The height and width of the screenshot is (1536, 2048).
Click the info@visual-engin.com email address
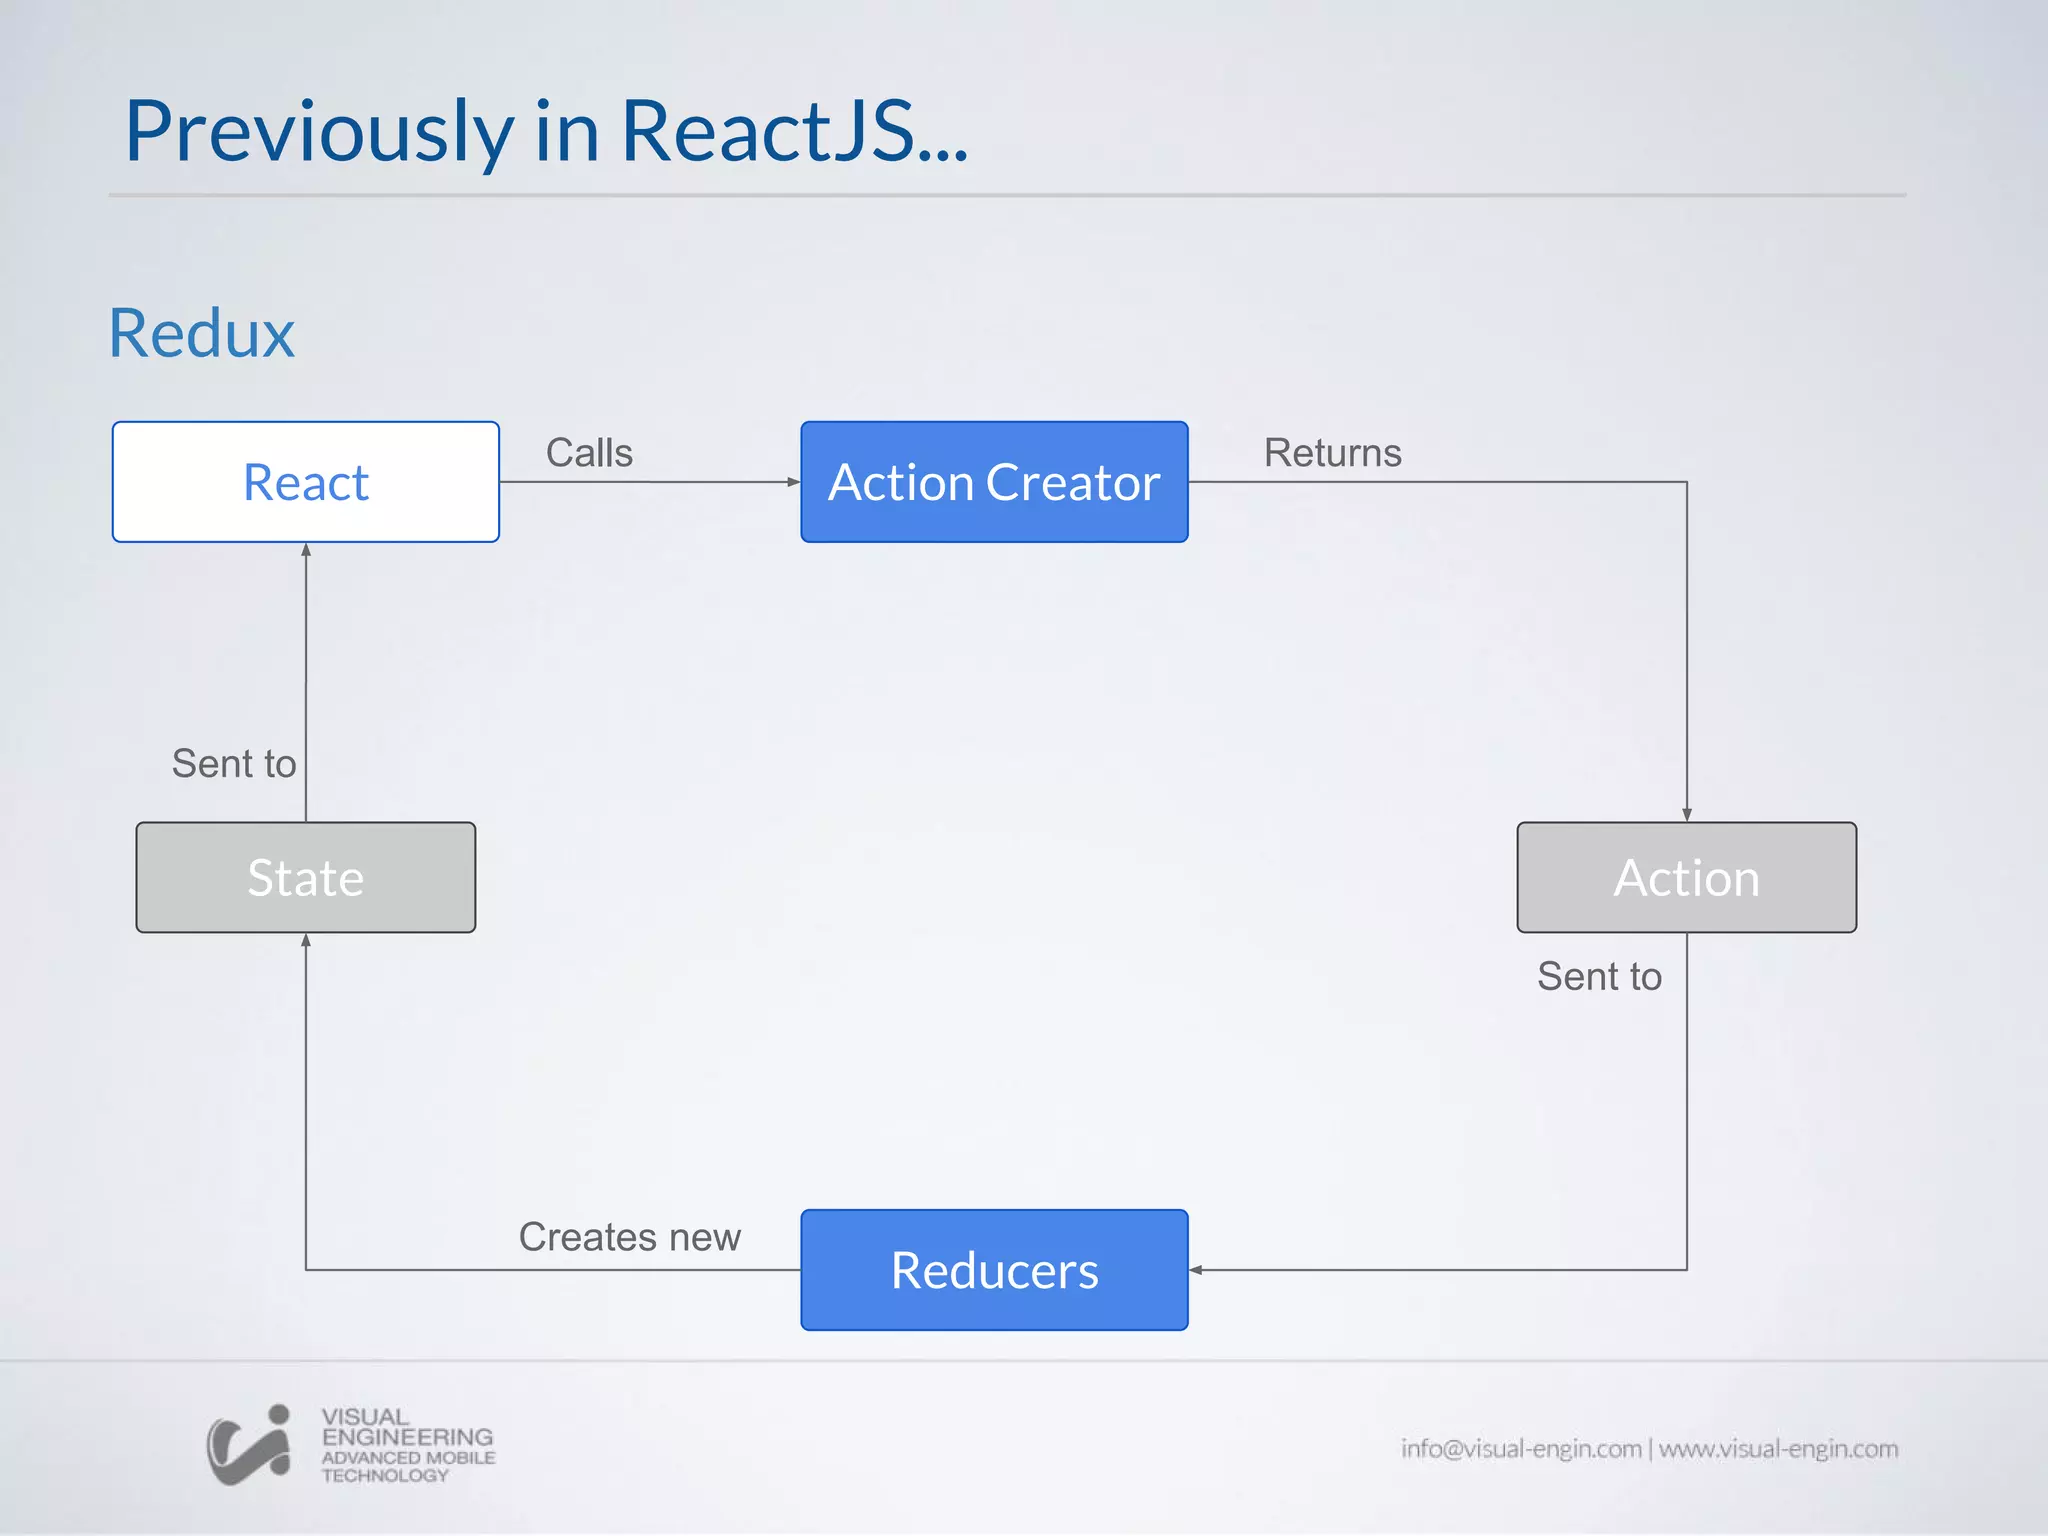(x=1520, y=1449)
